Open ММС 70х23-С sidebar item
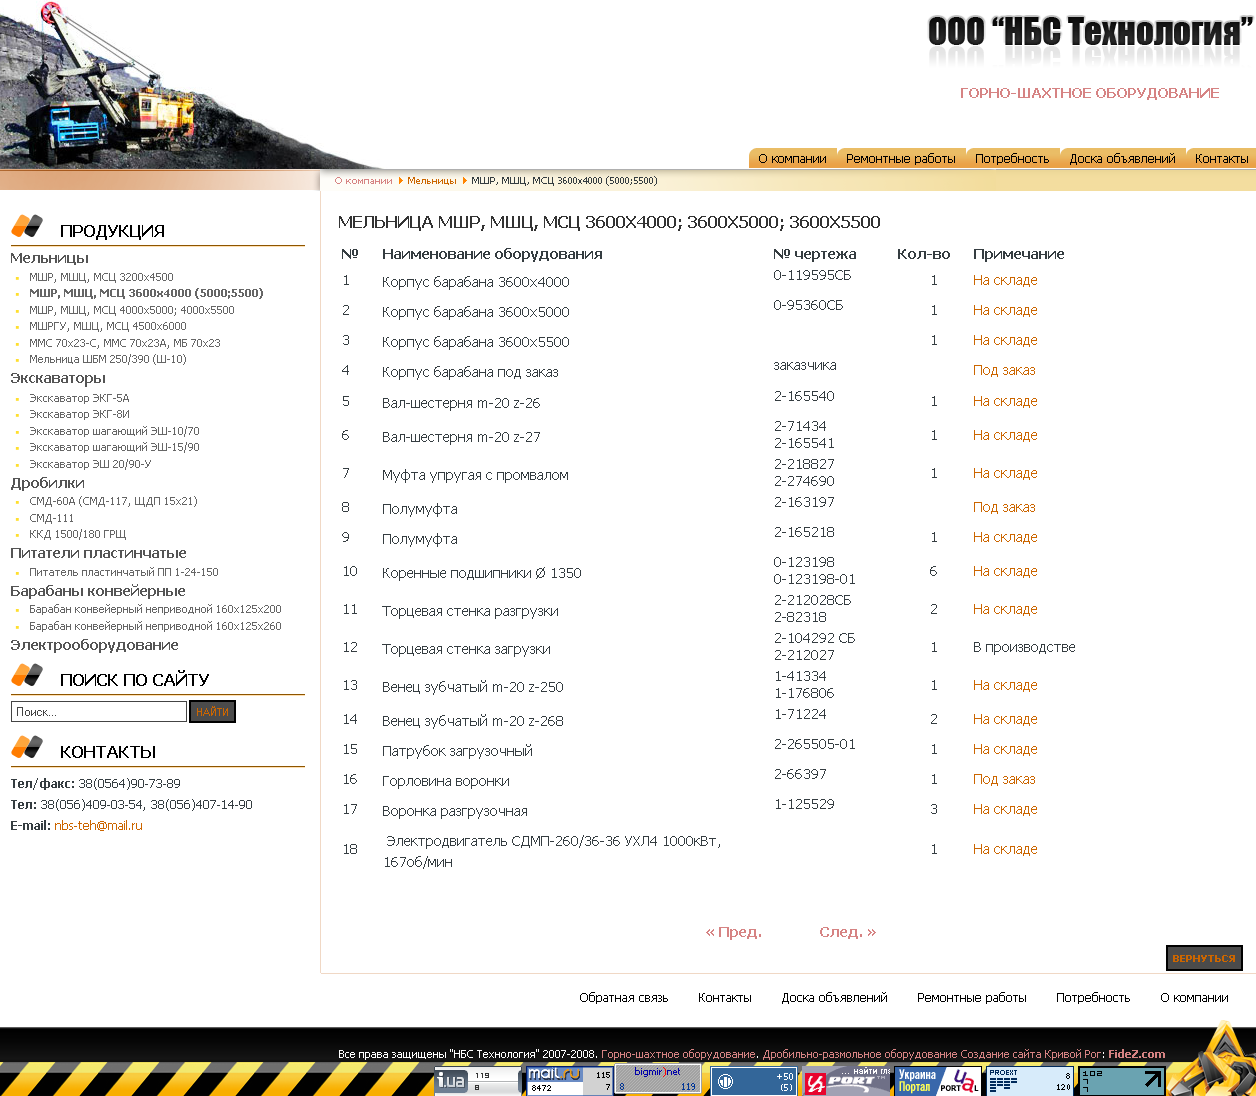 click(125, 343)
